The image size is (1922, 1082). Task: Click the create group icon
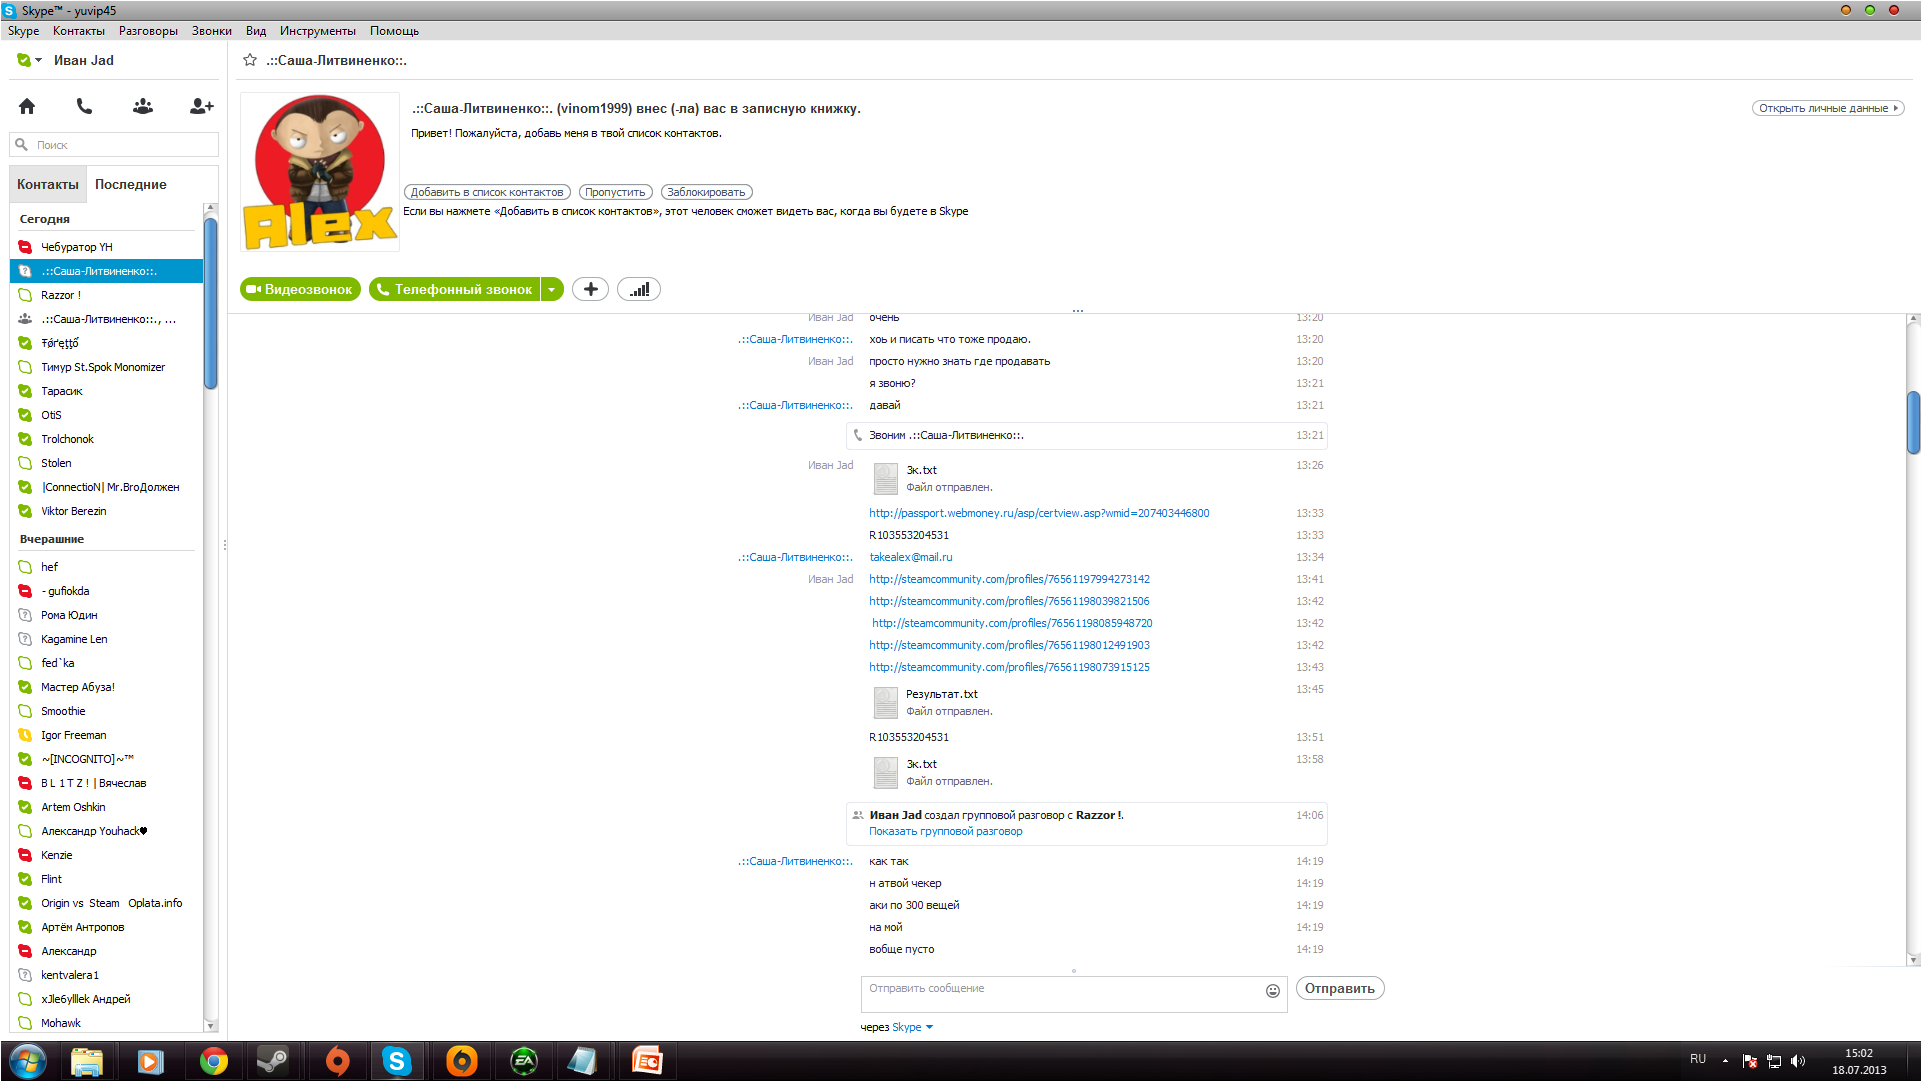tap(143, 106)
